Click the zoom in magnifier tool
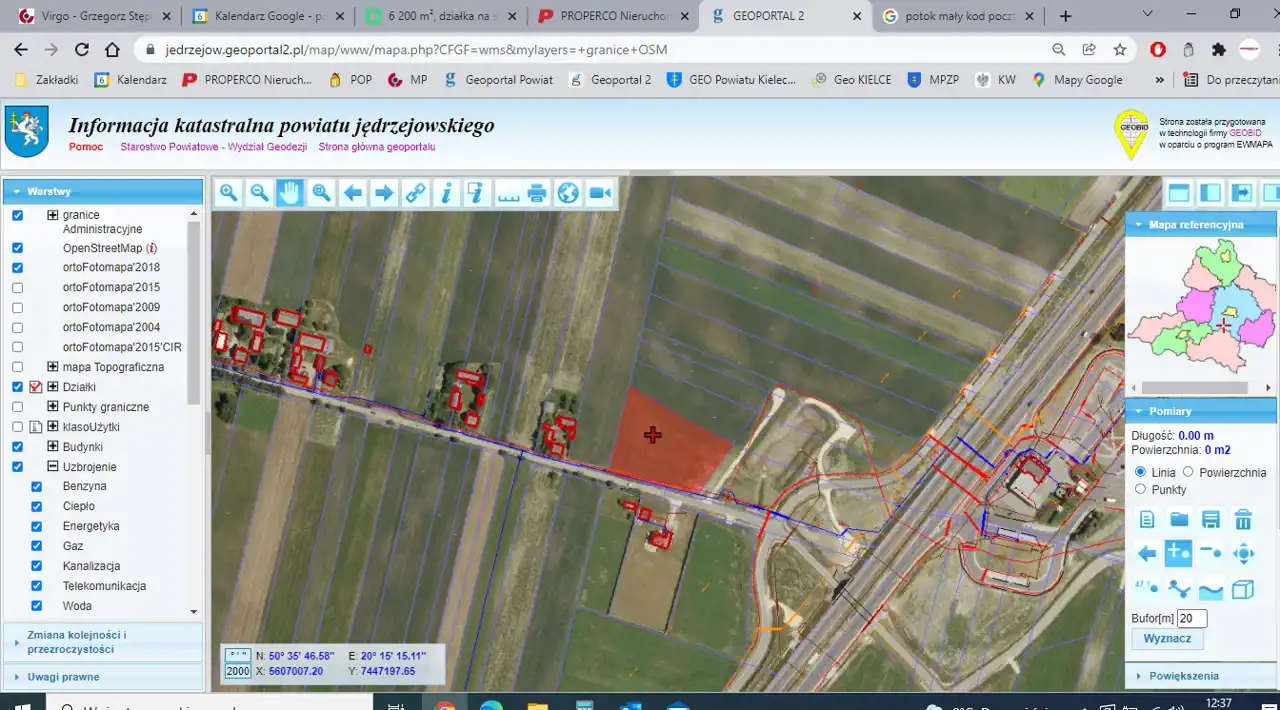 (x=229, y=193)
